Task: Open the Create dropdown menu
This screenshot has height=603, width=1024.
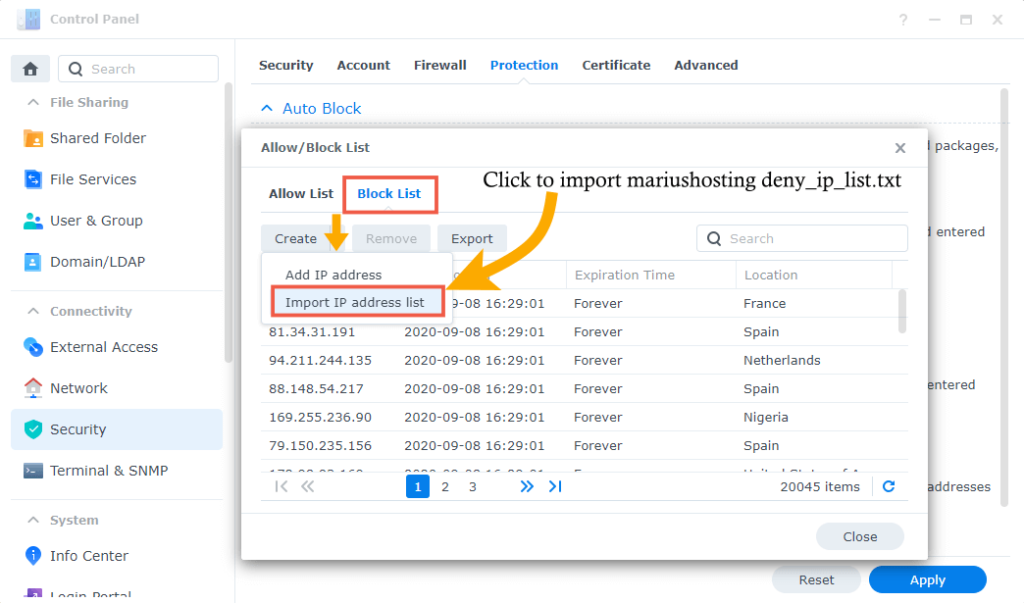Action: [x=295, y=238]
